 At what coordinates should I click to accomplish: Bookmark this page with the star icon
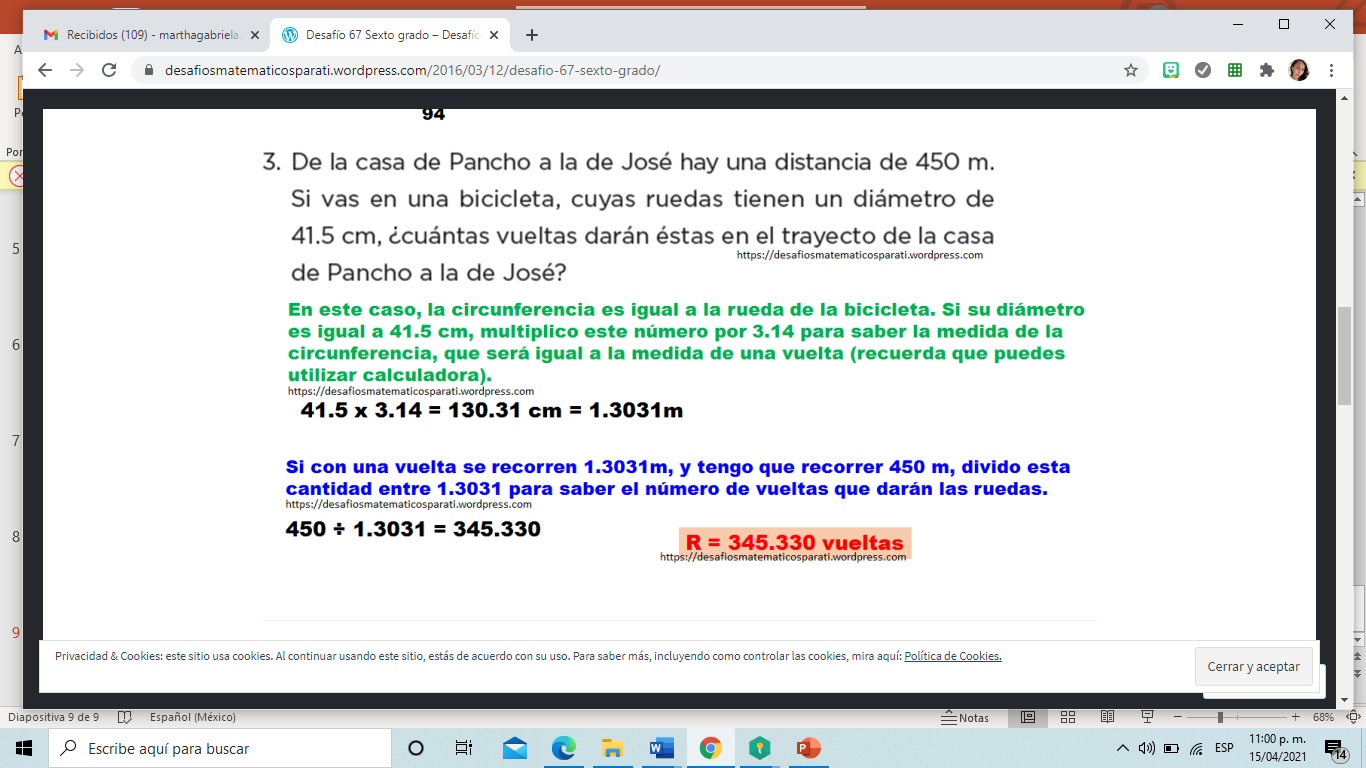point(1131,70)
